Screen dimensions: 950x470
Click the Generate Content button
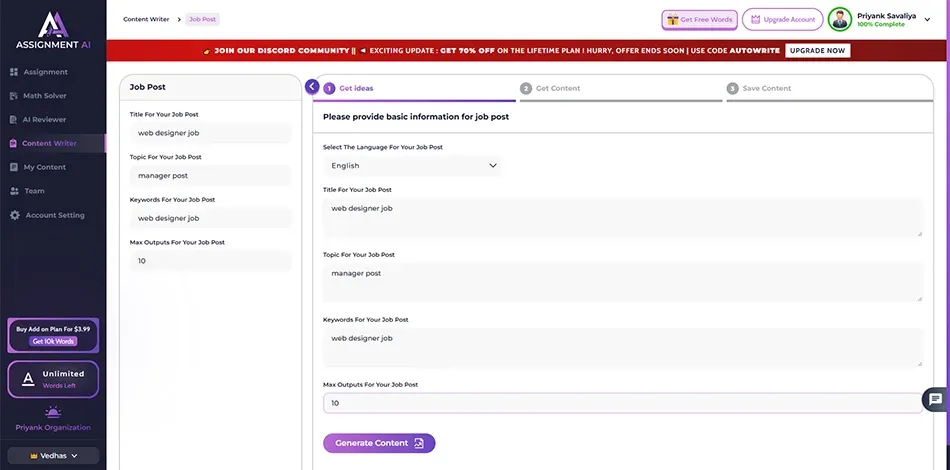tap(379, 443)
